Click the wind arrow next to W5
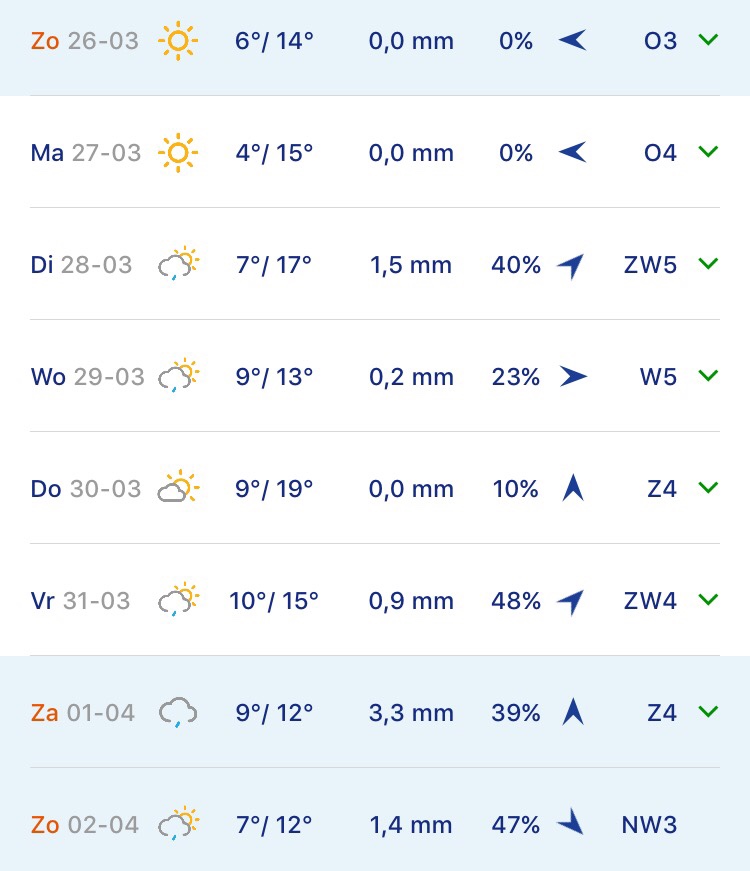Viewport: 750px width, 871px height. [x=573, y=376]
